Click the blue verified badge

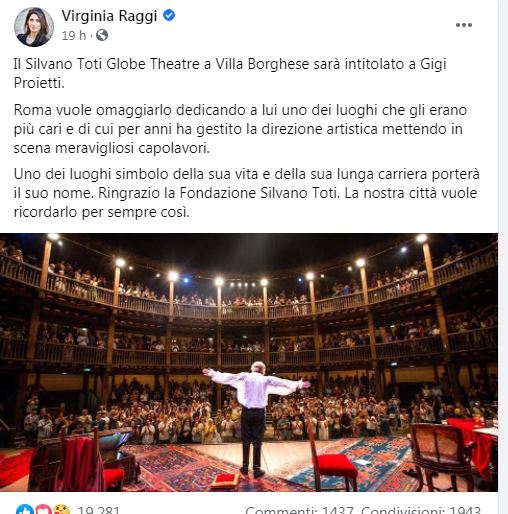tap(169, 15)
